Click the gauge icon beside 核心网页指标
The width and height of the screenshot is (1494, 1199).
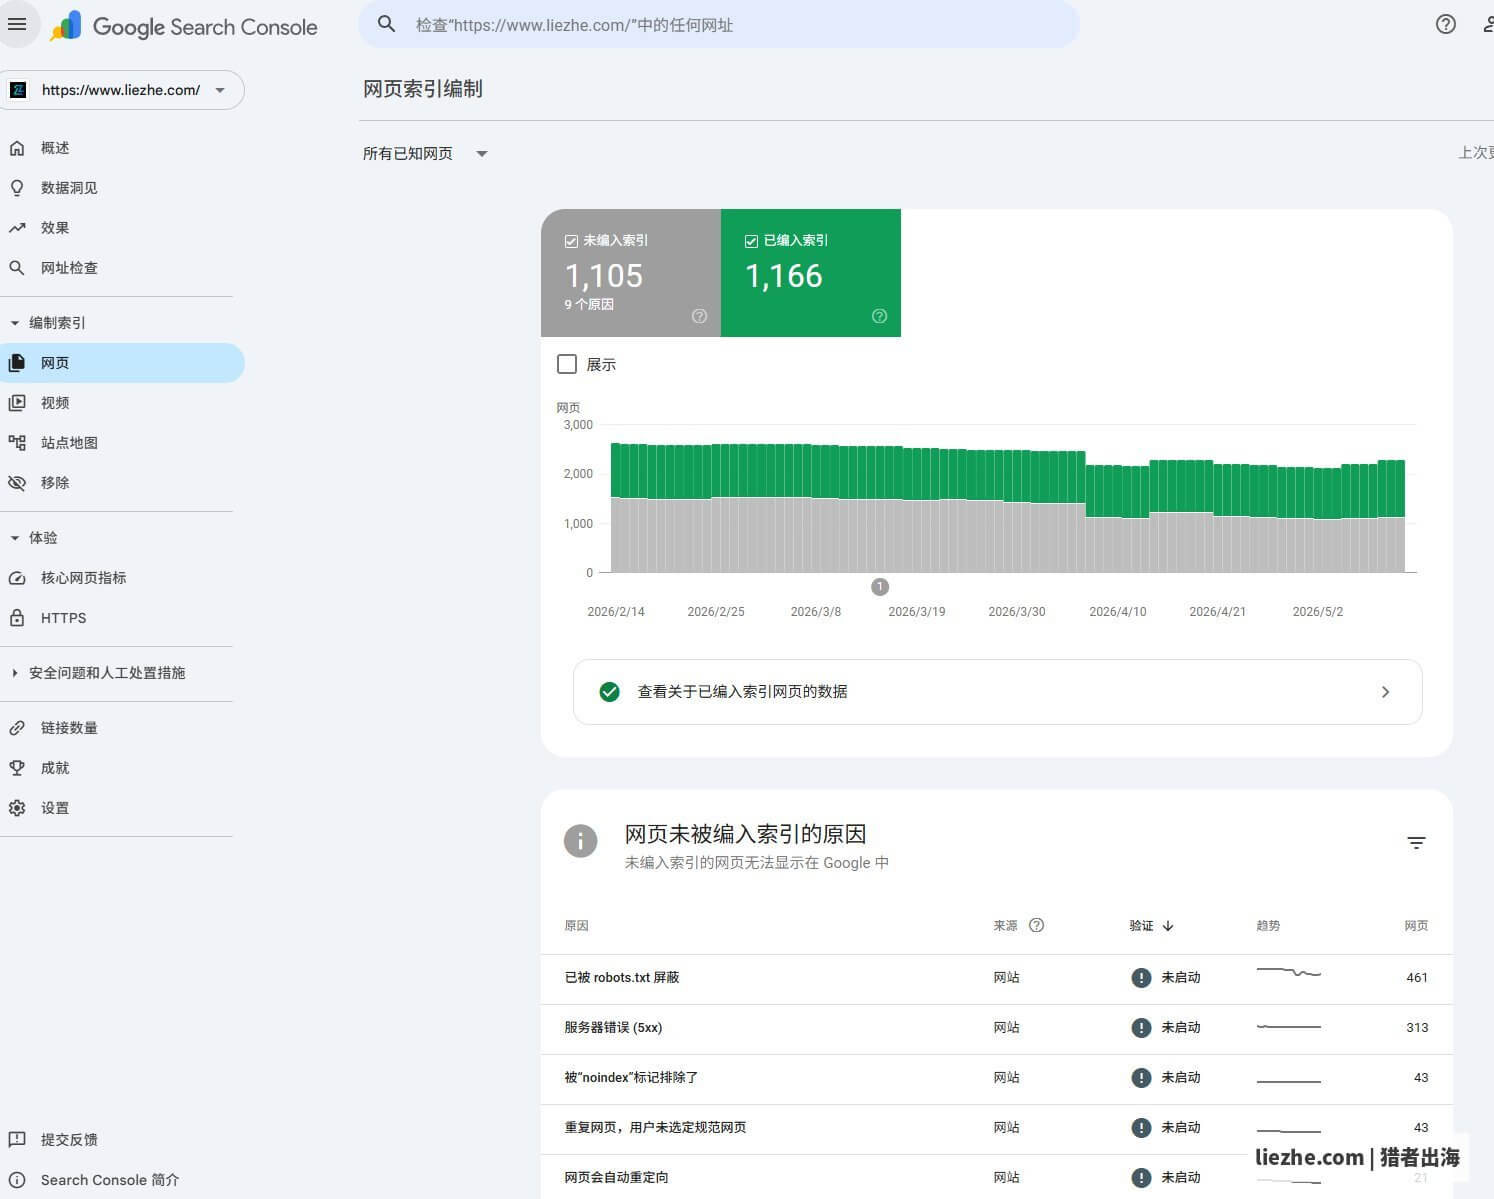[x=17, y=578]
